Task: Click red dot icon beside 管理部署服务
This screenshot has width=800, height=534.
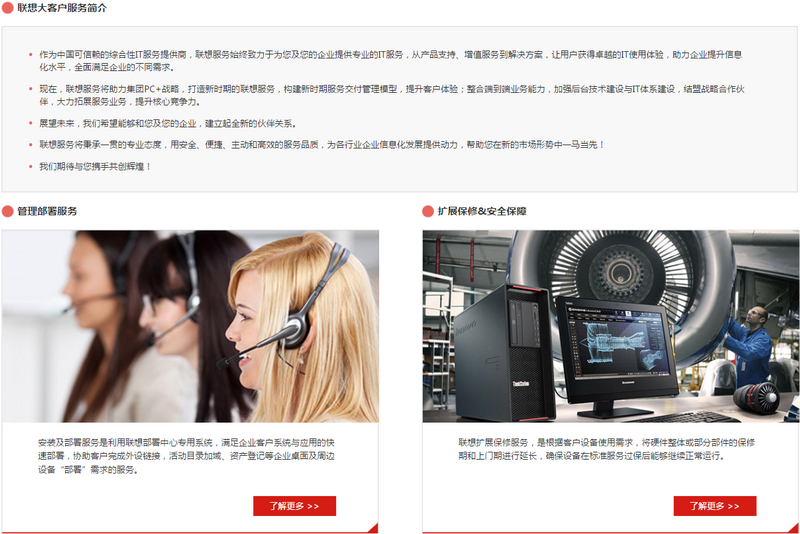Action: (x=7, y=211)
